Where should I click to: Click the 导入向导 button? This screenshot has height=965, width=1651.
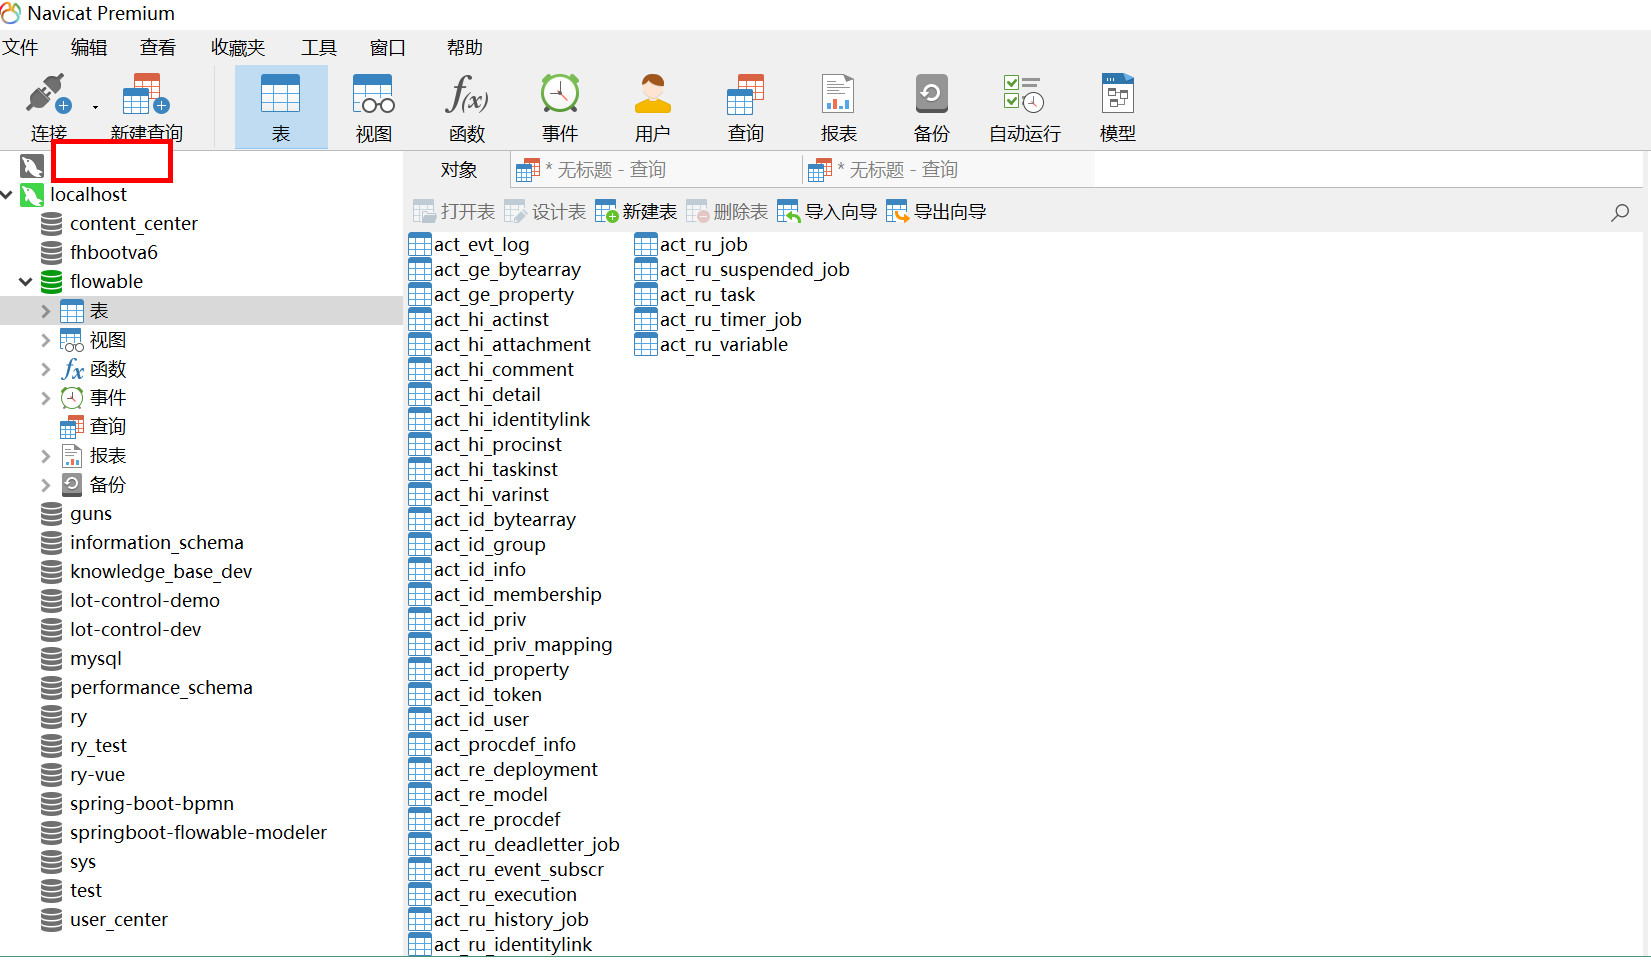[827, 212]
